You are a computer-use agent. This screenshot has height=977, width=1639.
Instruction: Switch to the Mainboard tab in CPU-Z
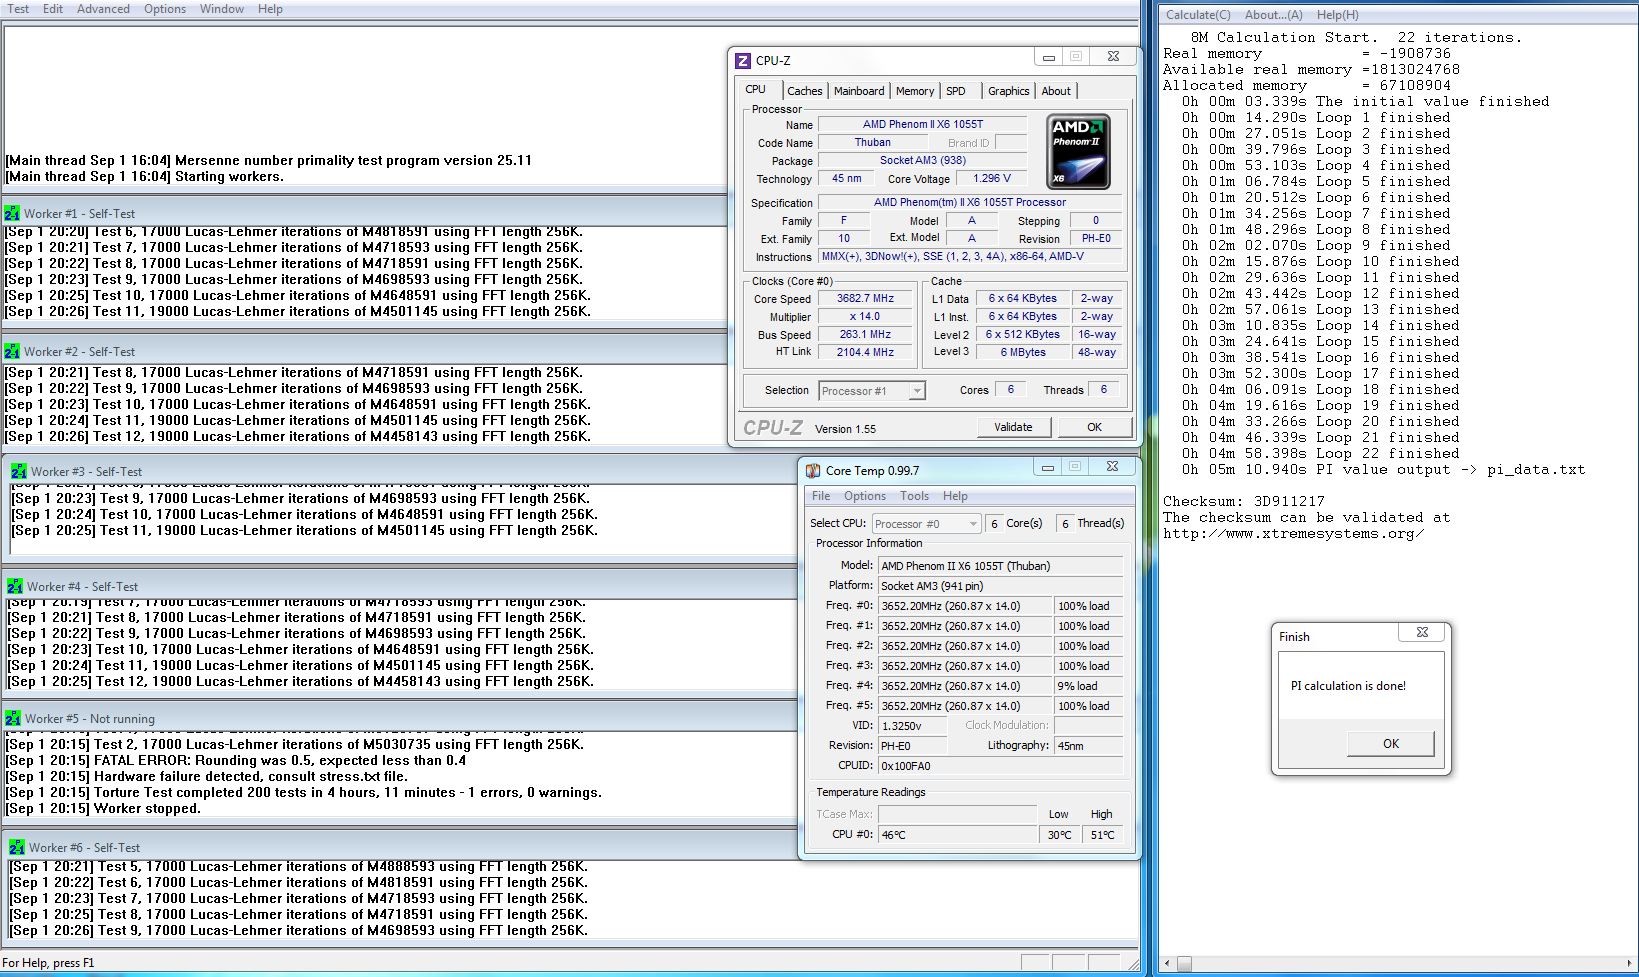(x=859, y=91)
